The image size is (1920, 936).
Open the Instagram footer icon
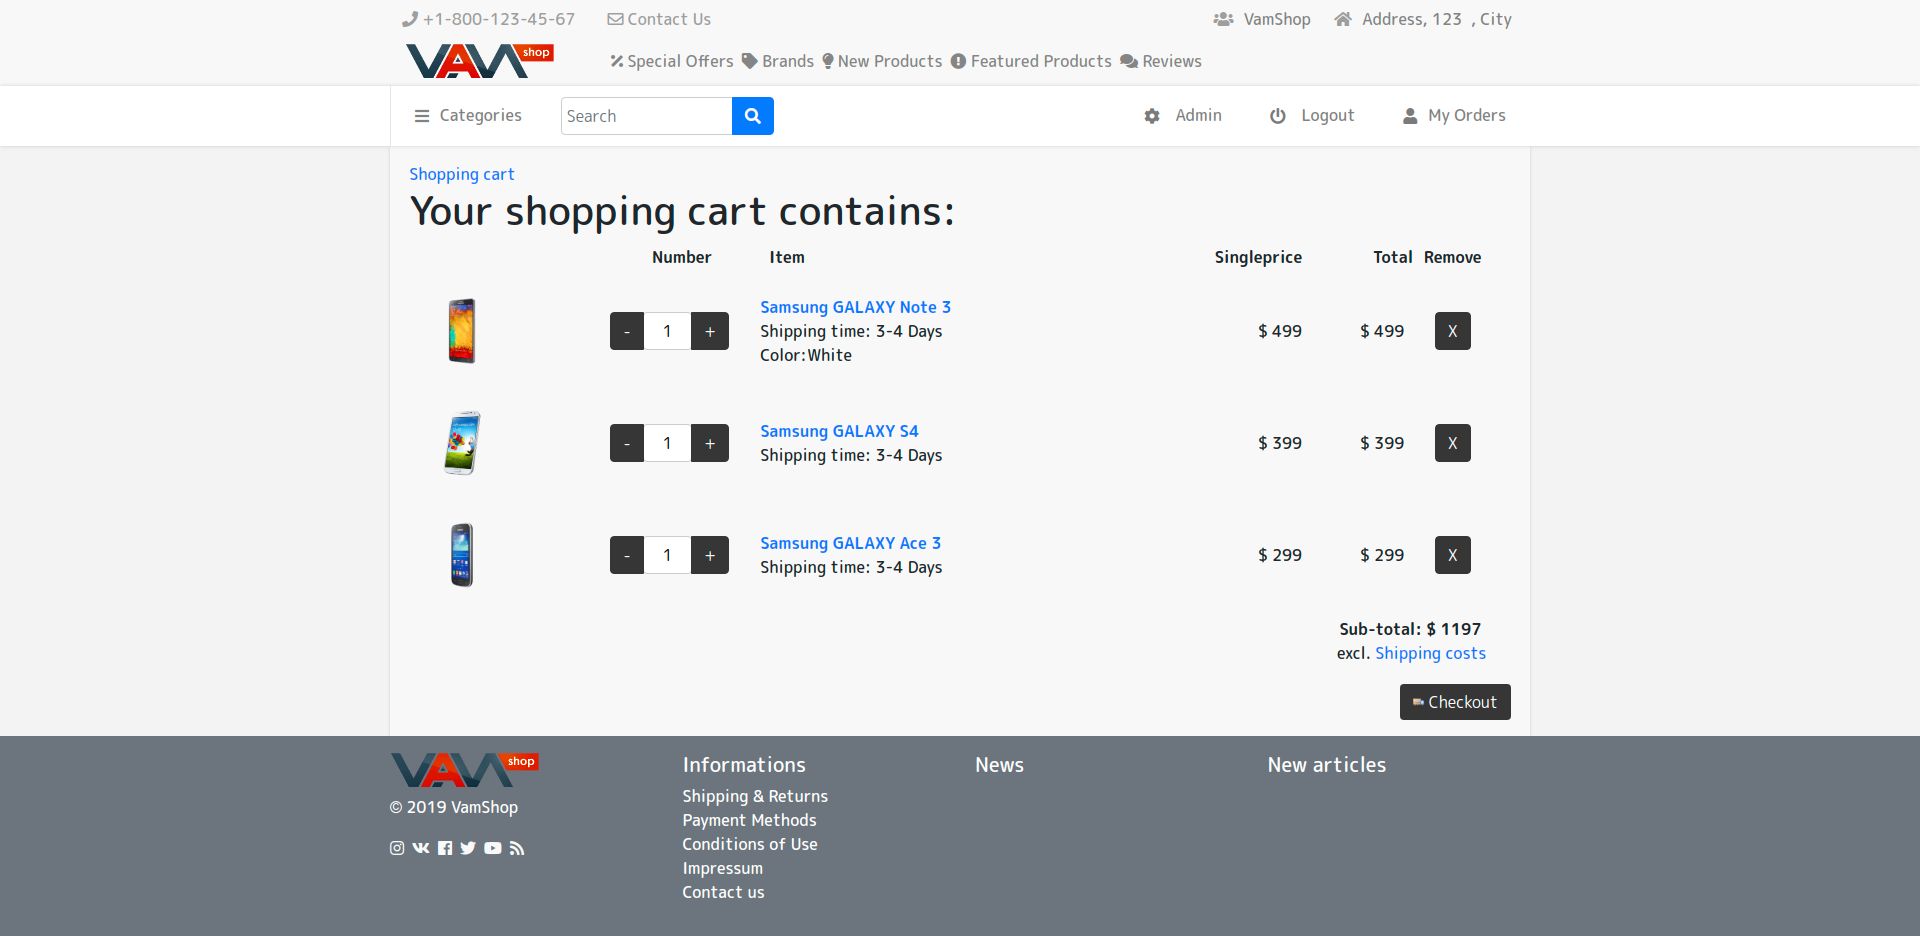pyautogui.click(x=397, y=848)
